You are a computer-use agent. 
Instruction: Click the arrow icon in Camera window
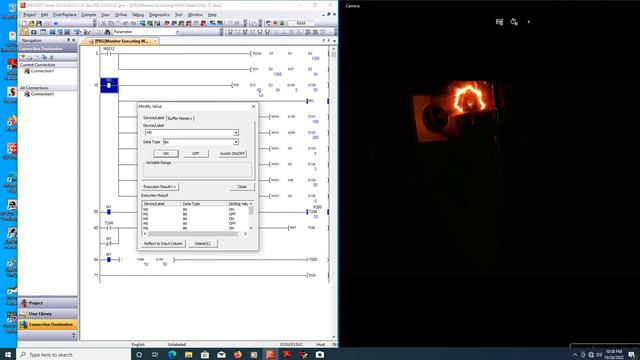click(x=529, y=22)
